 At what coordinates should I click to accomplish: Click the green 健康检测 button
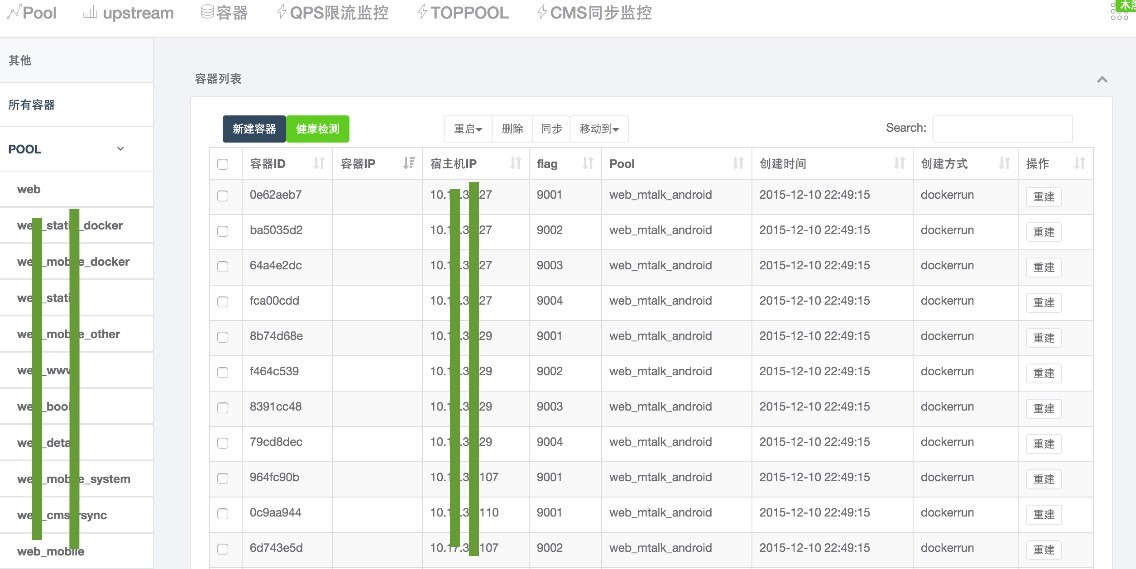coord(317,129)
